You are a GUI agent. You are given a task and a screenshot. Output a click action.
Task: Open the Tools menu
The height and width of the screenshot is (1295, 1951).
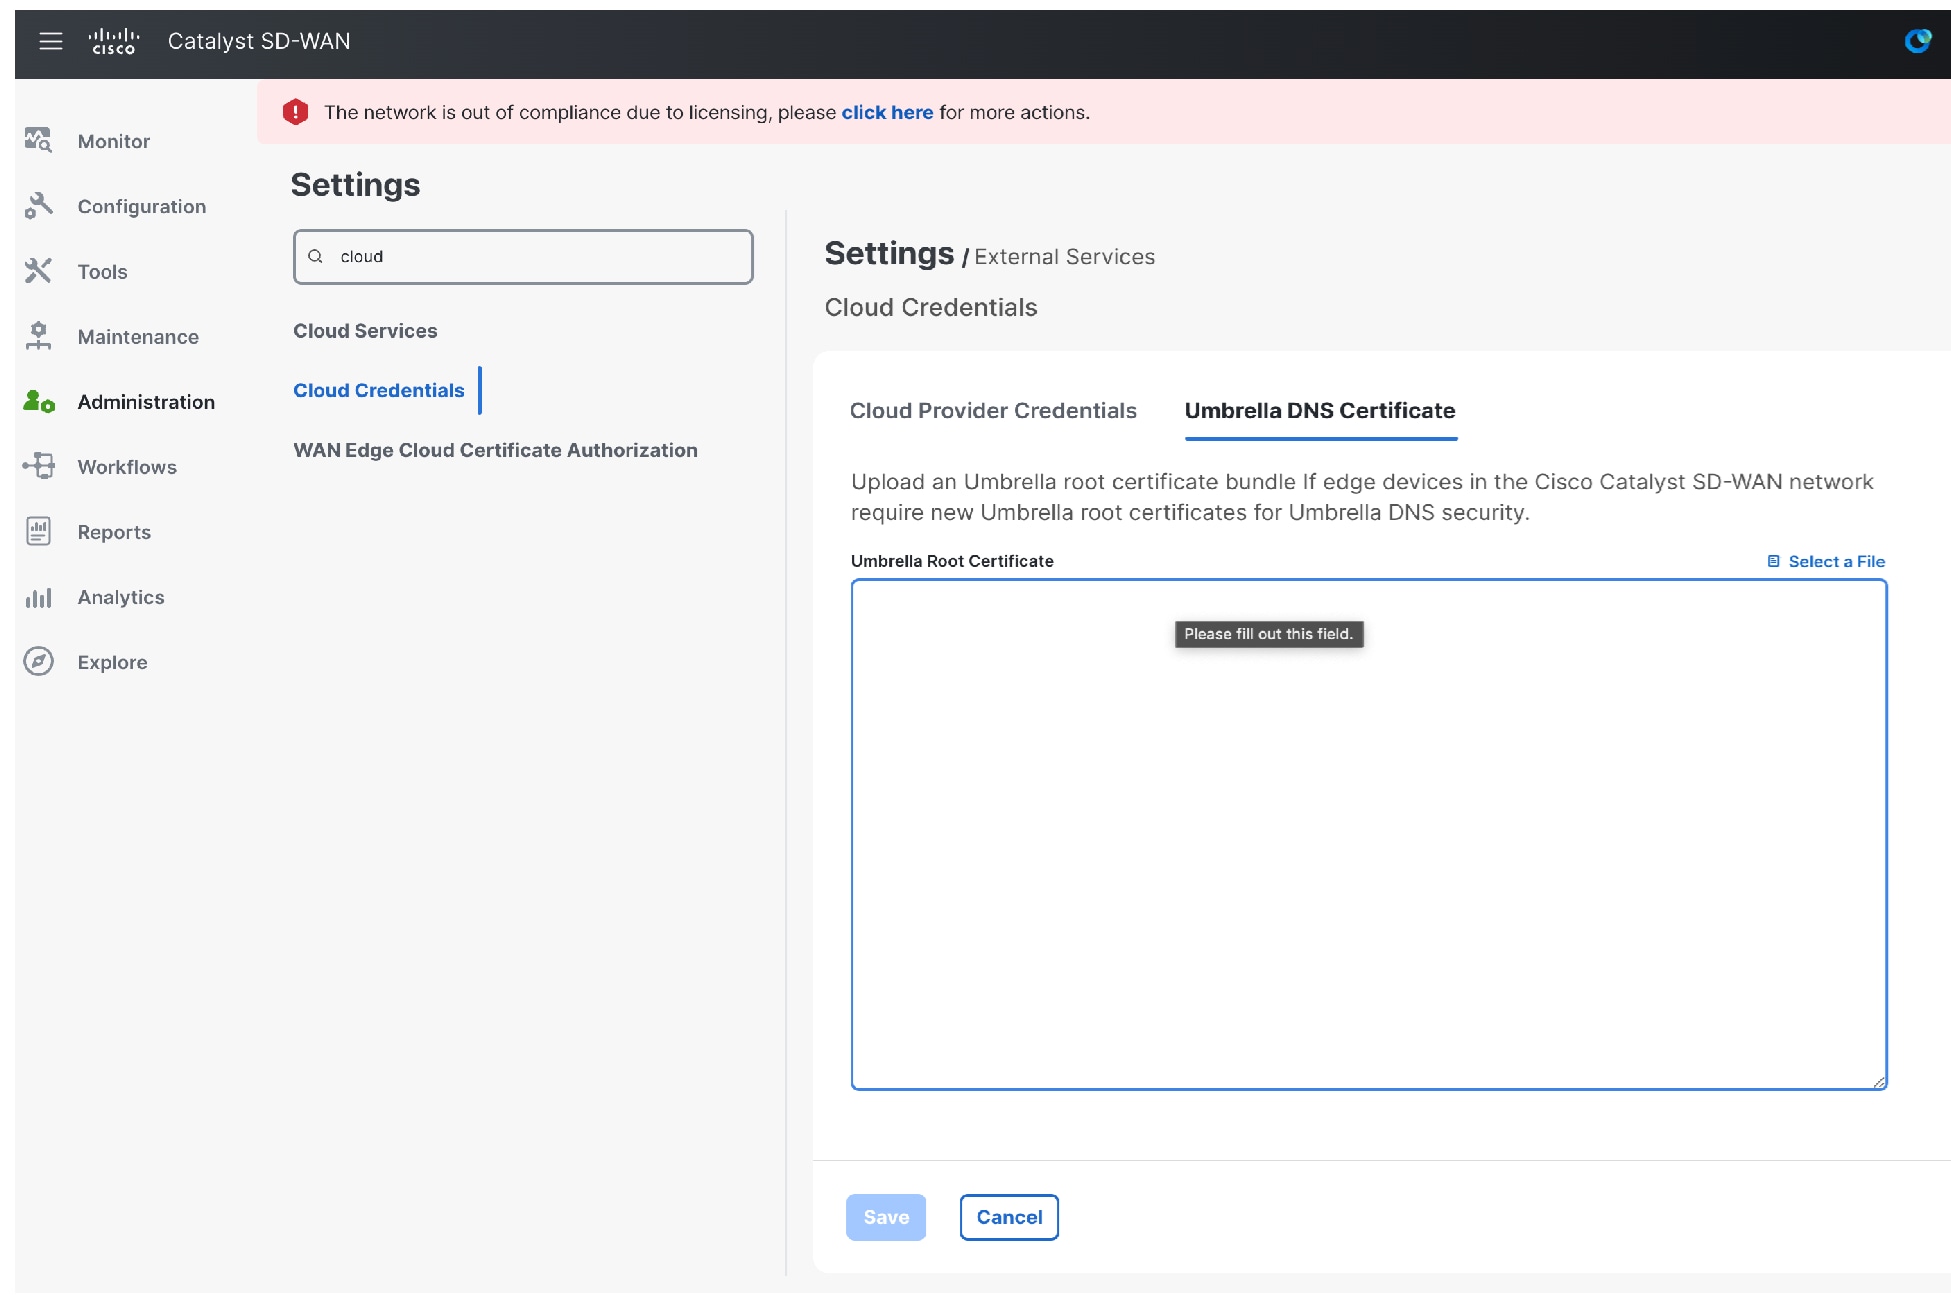[102, 271]
